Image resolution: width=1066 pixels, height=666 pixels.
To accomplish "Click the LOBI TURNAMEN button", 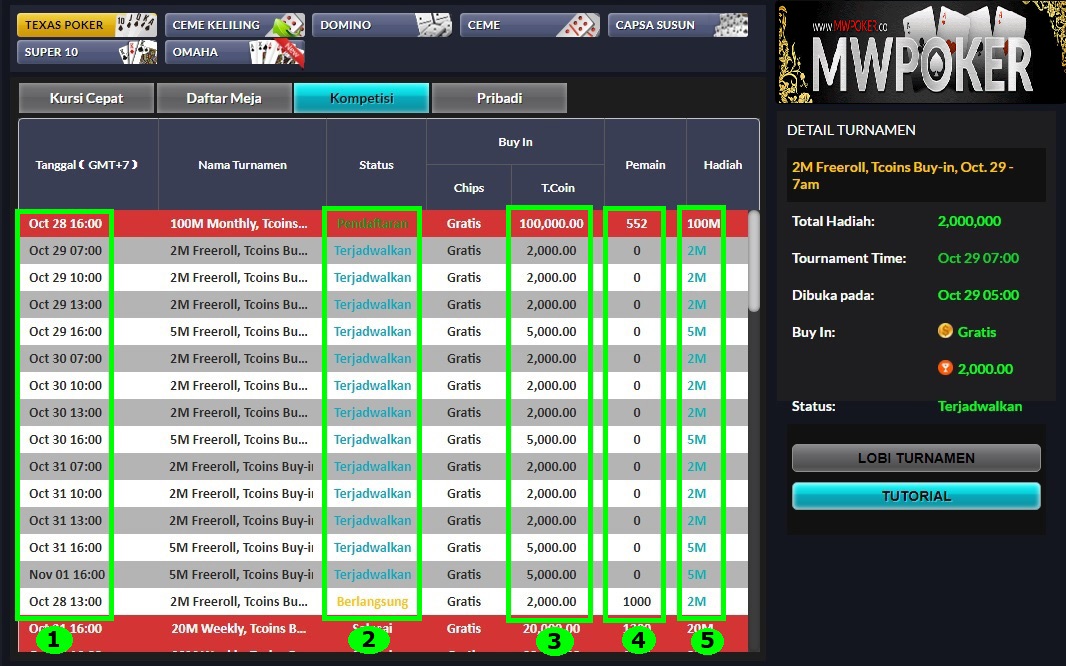I will [x=915, y=458].
